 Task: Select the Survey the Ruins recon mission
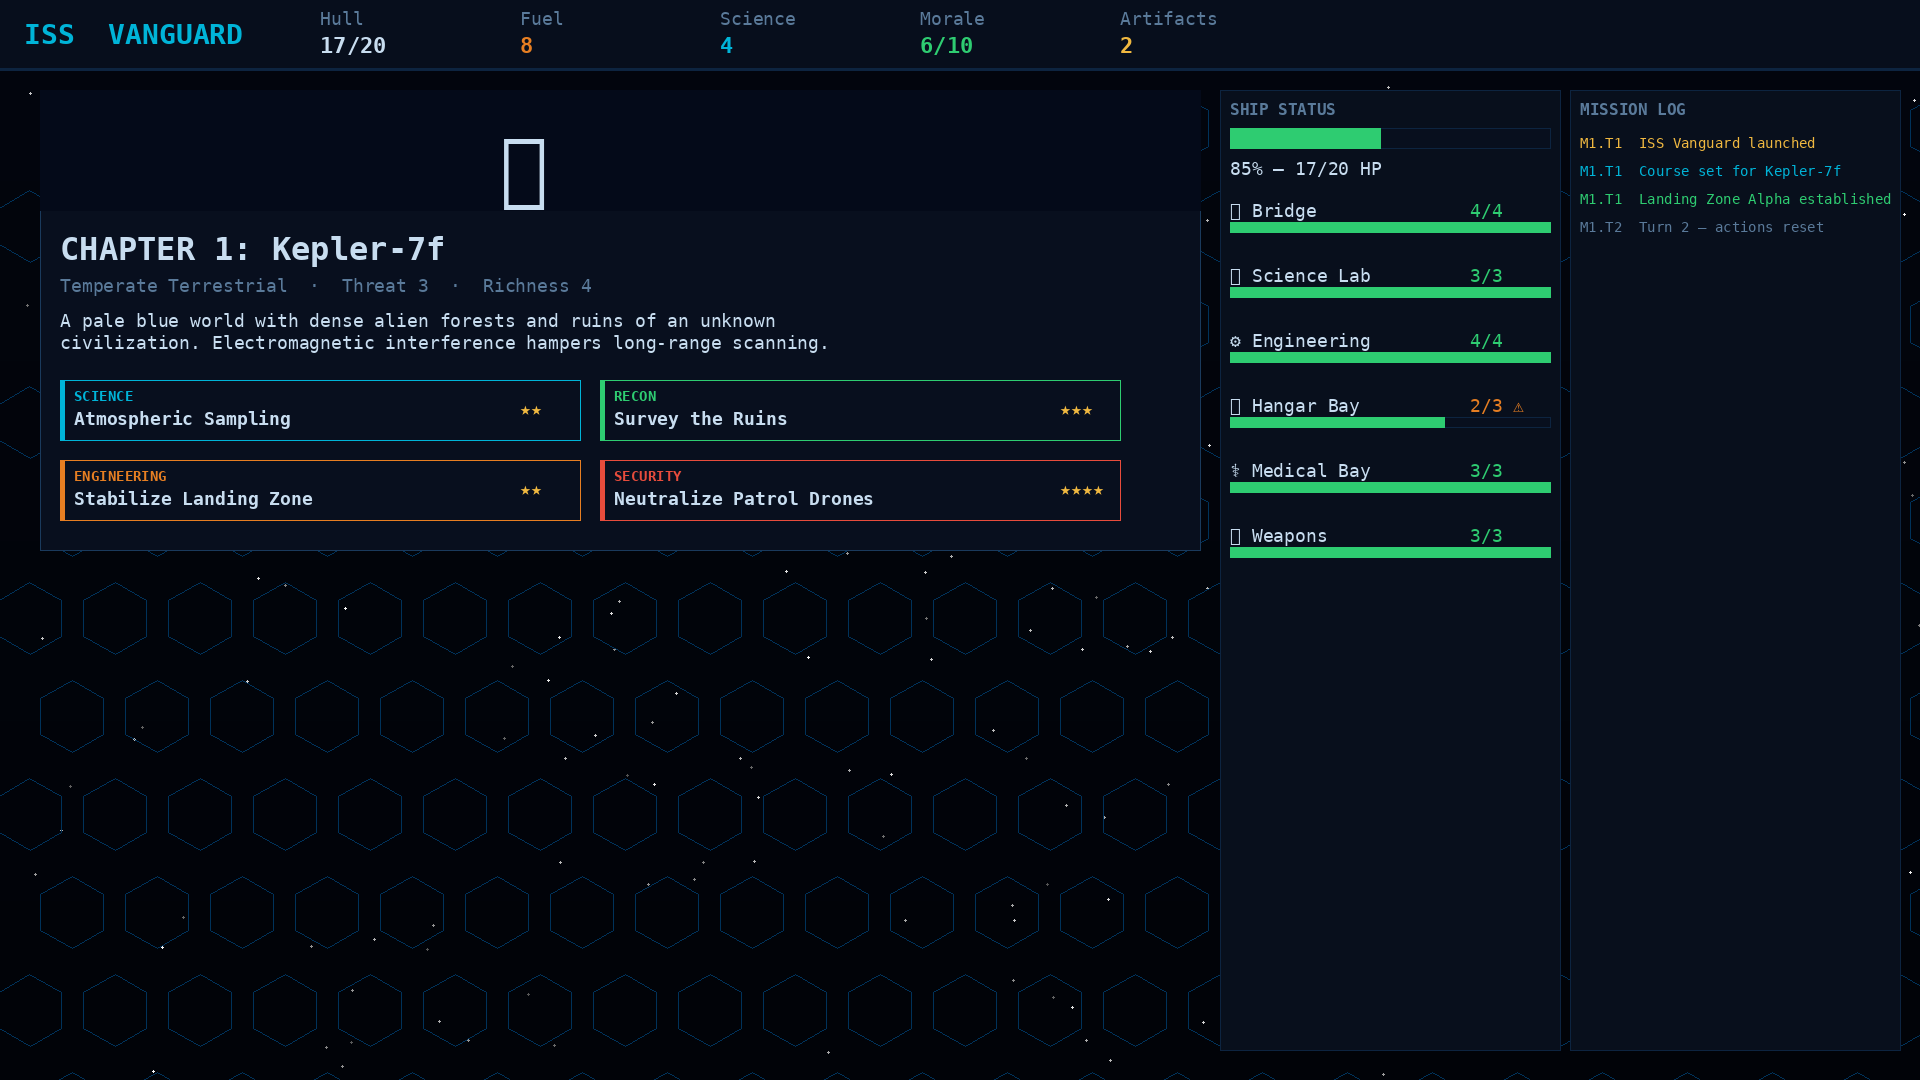860,410
